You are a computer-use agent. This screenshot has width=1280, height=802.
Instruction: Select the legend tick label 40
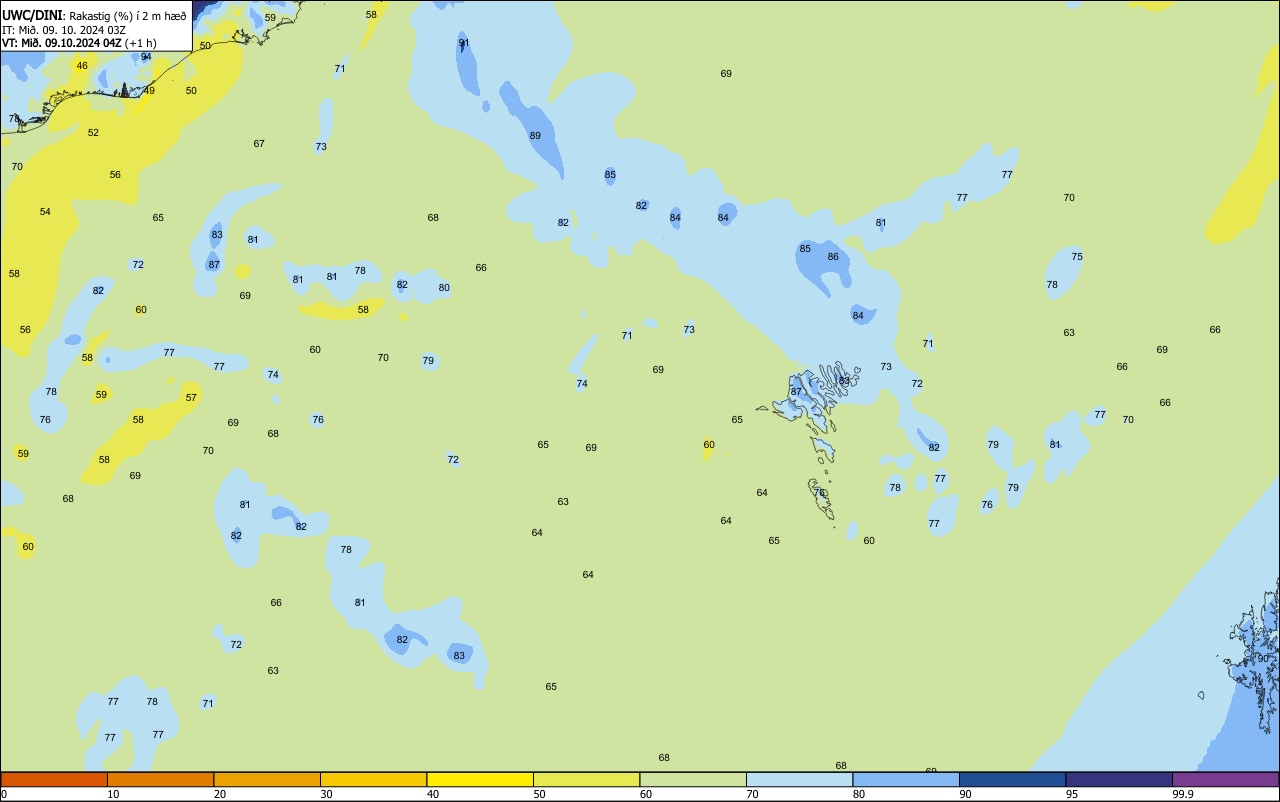tap(433, 794)
